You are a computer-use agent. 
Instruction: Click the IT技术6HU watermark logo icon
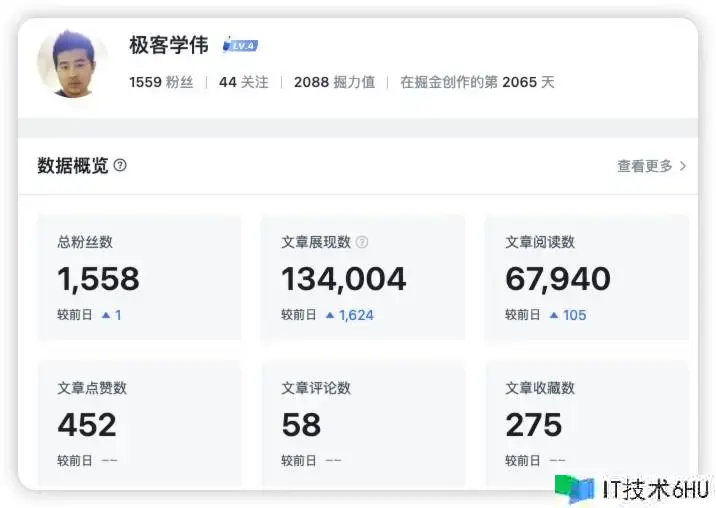click(574, 489)
